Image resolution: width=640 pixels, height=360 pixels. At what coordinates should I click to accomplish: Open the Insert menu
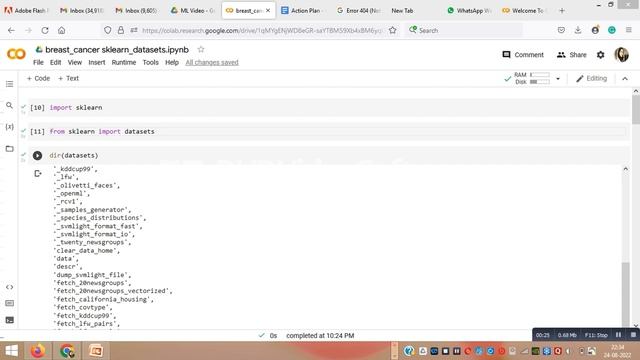pos(97,62)
